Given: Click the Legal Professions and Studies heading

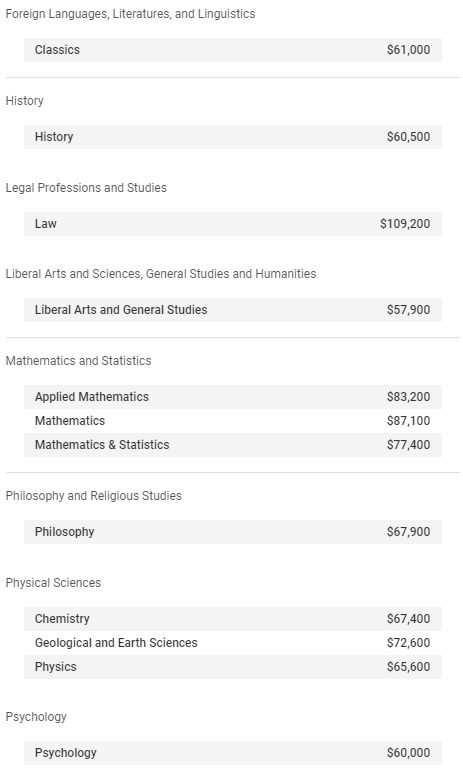Looking at the screenshot, I should pos(86,188).
